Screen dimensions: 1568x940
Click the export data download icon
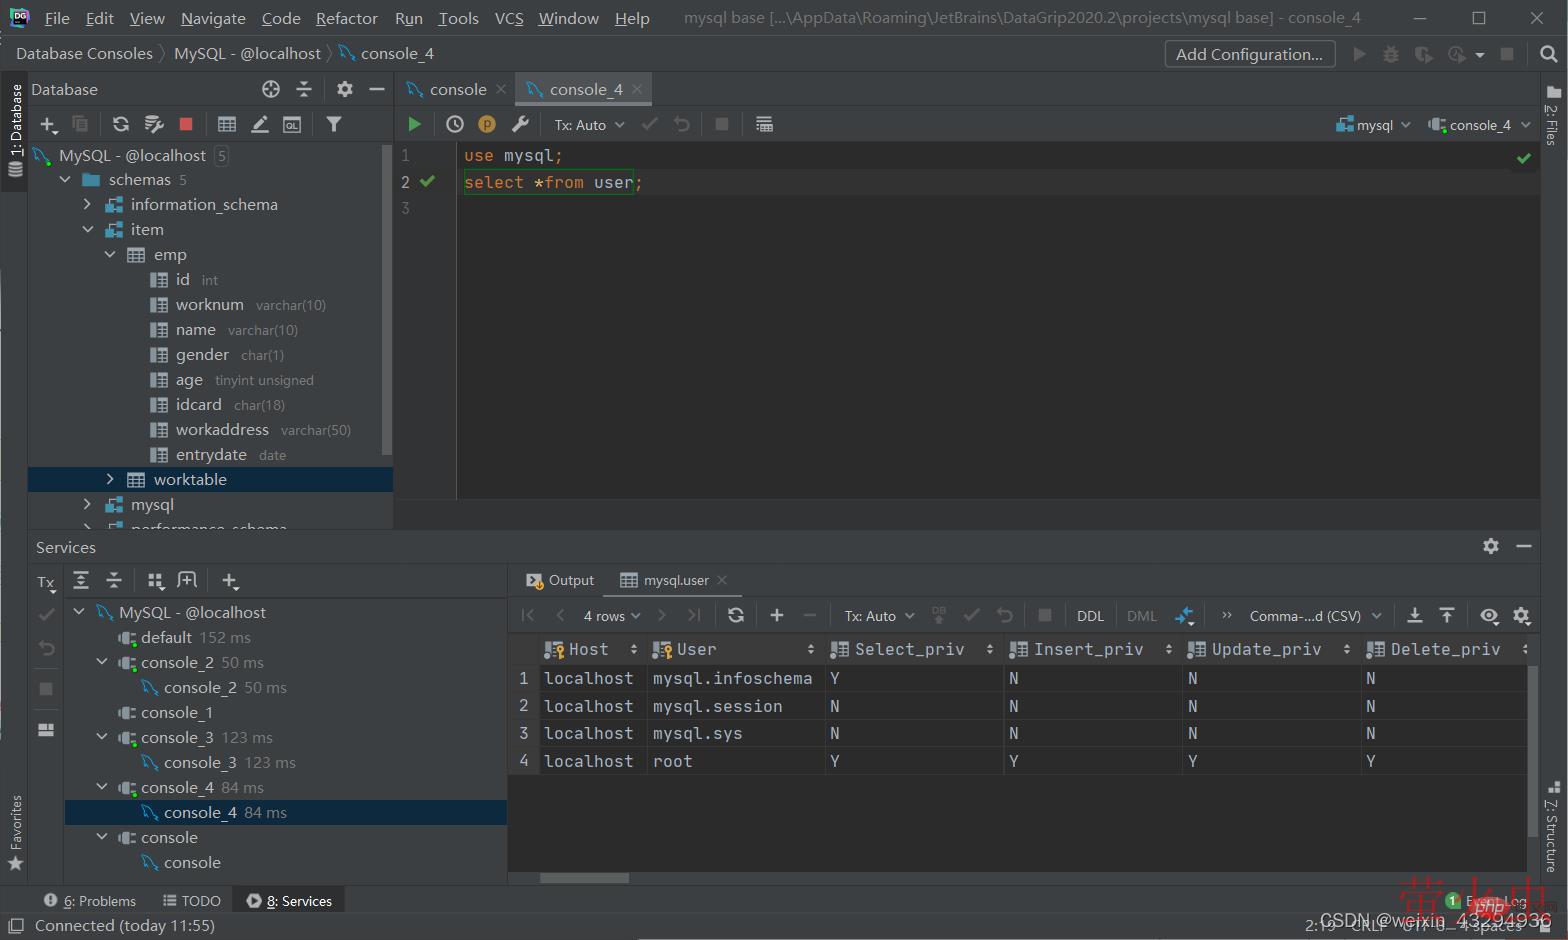click(1415, 616)
